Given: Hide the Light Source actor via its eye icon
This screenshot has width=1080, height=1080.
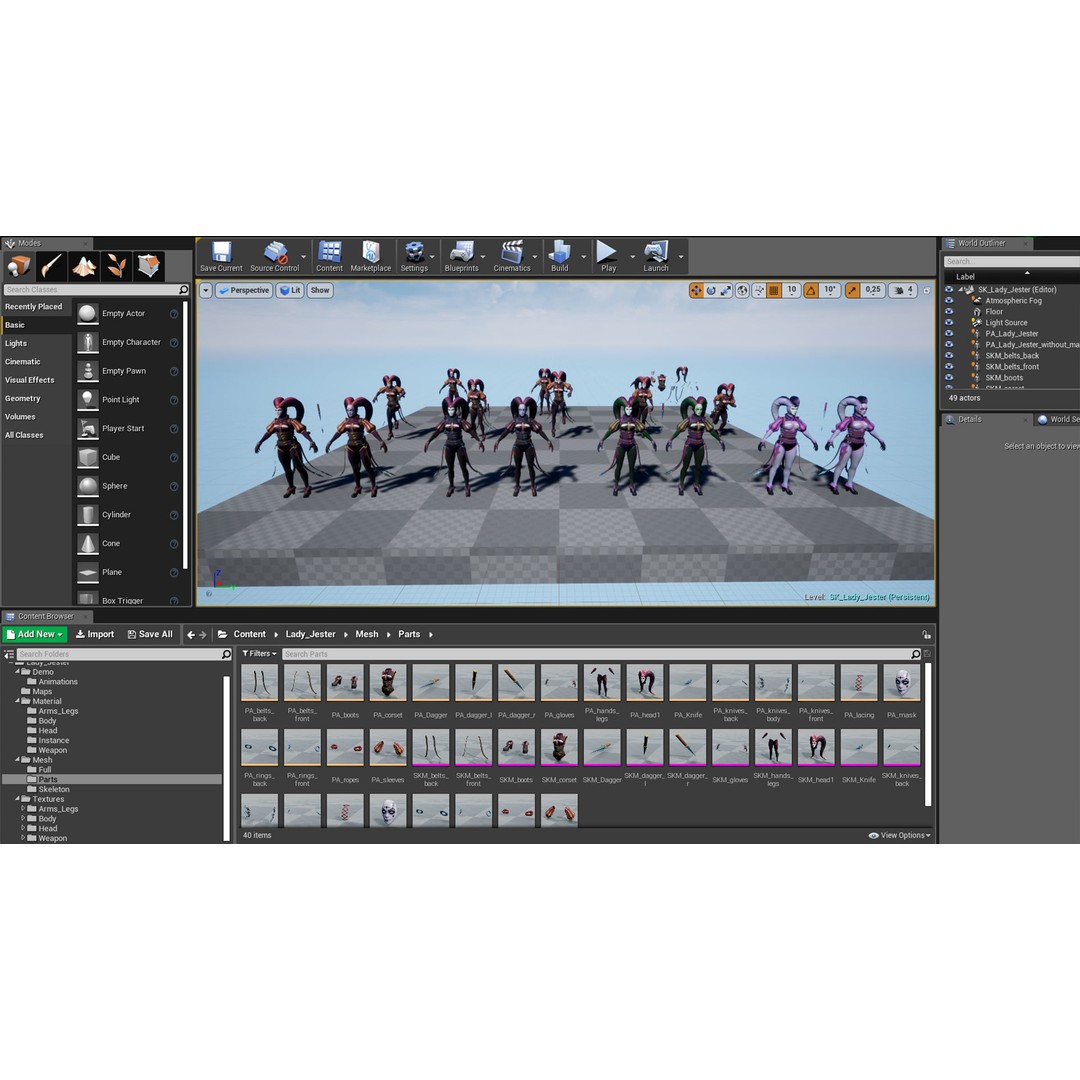Looking at the screenshot, I should 949,323.
